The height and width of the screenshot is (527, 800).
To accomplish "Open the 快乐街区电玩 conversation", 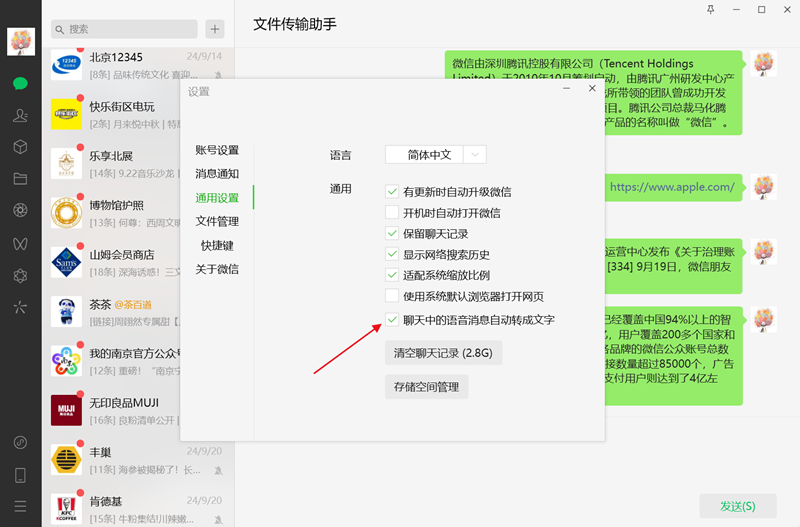I will 111,115.
